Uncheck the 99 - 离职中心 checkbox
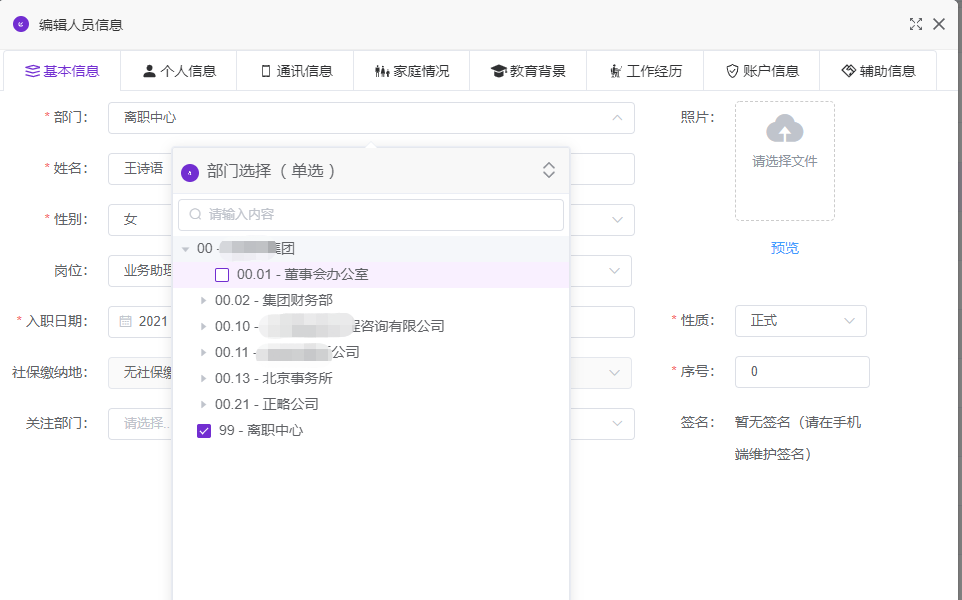The width and height of the screenshot is (962, 600). 204,431
